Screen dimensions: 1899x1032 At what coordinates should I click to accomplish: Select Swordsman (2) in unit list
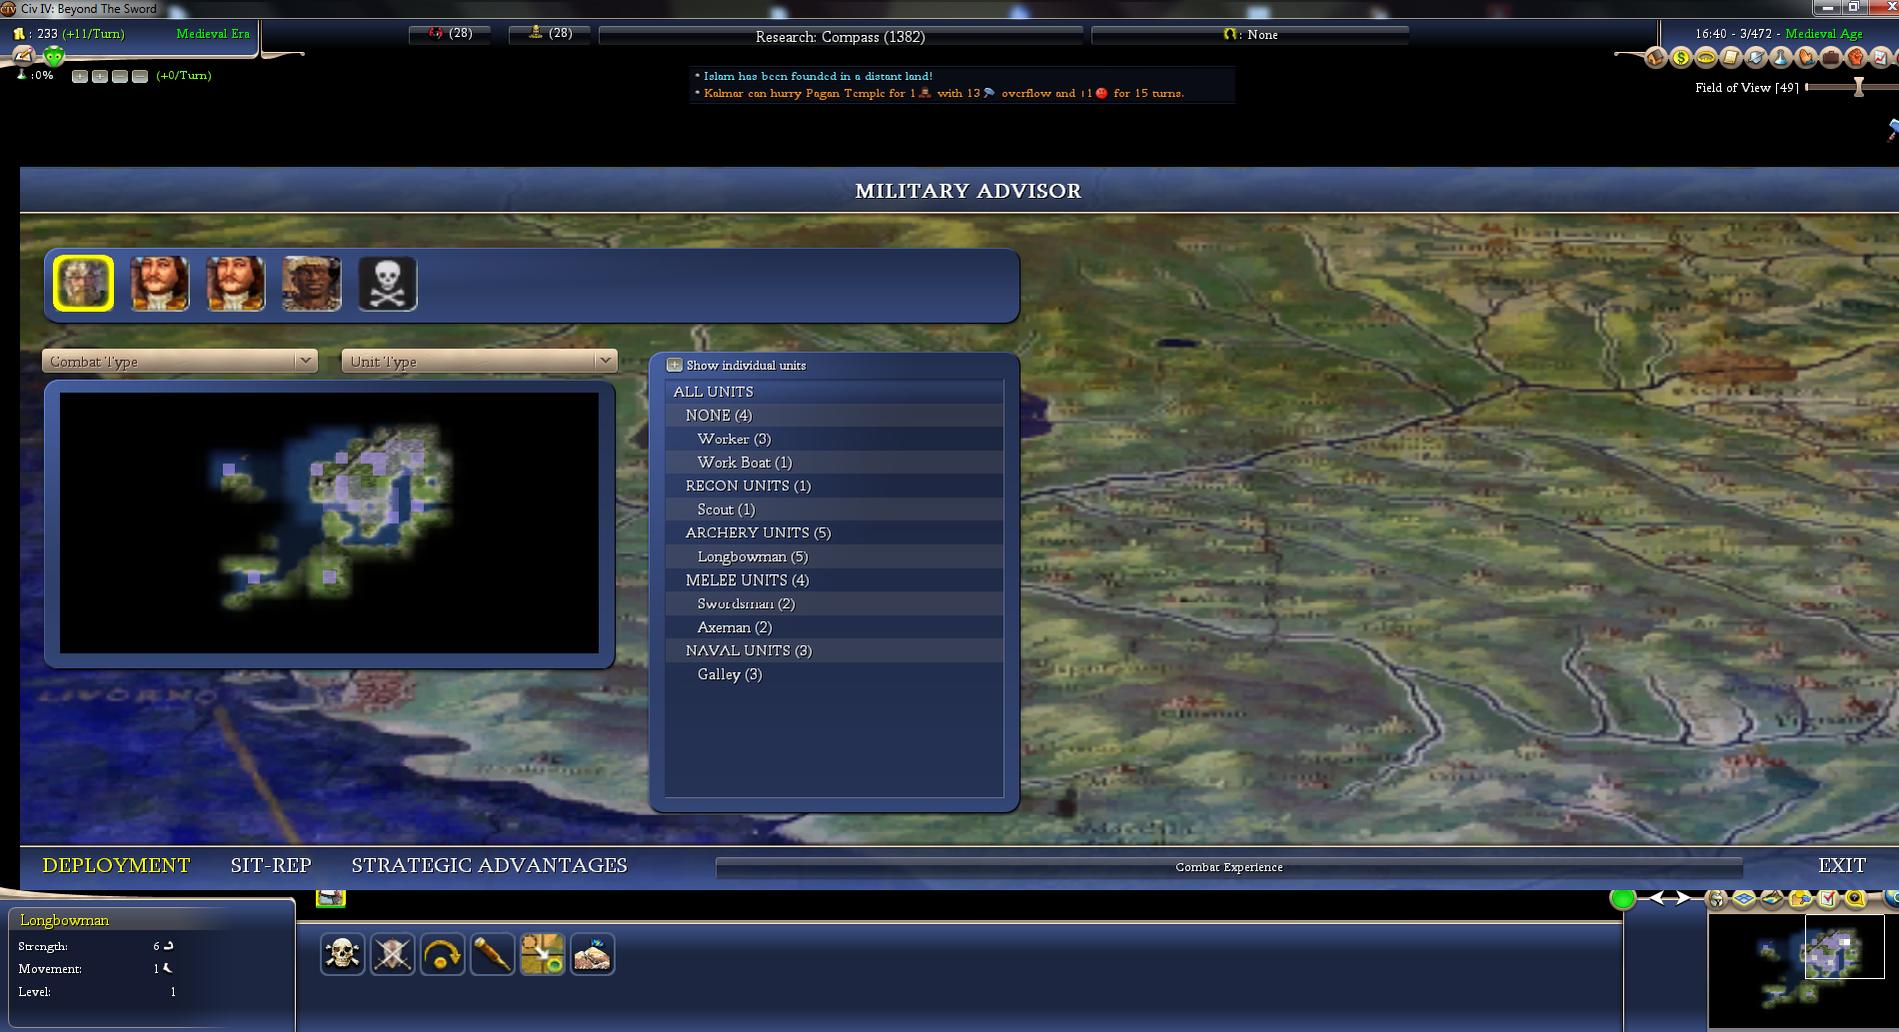834,604
